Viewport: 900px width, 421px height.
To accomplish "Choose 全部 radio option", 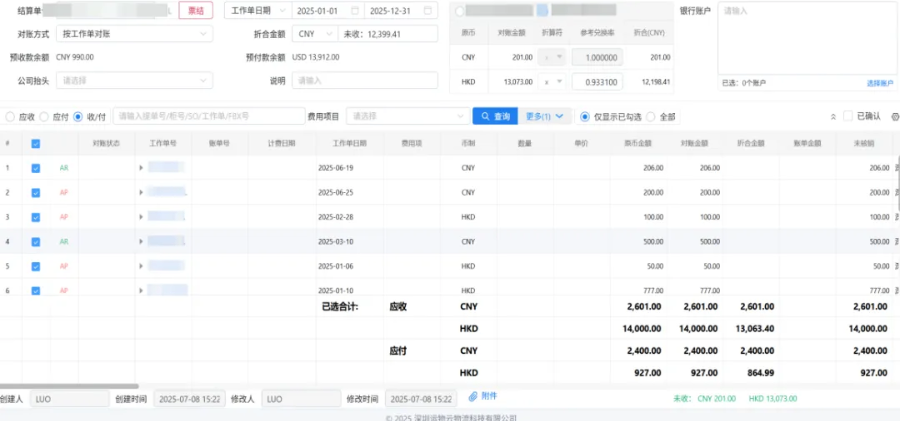I will pyautogui.click(x=651, y=117).
